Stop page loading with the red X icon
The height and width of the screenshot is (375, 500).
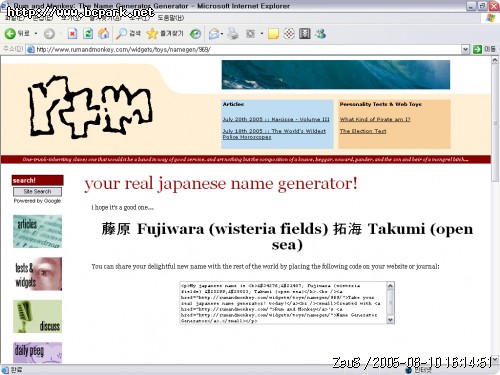click(x=72, y=34)
